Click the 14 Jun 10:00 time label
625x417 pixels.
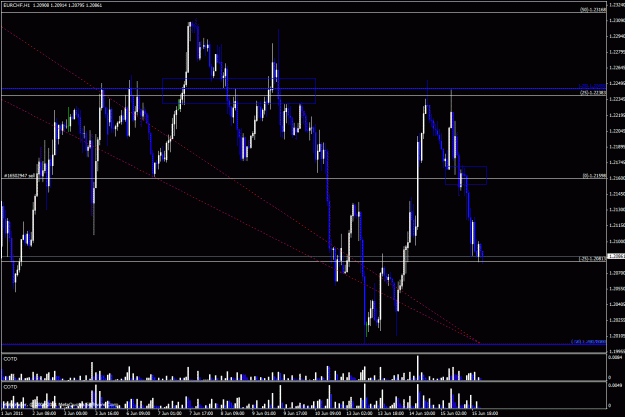click(x=421, y=413)
